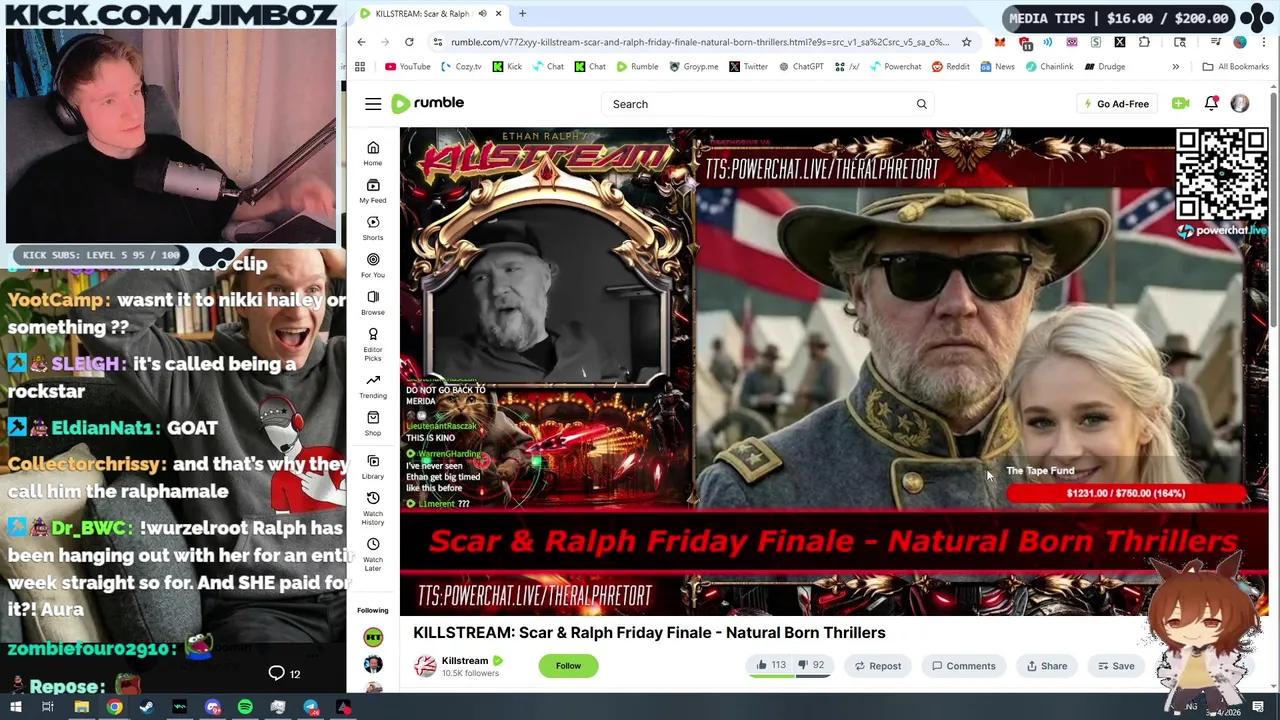Open Drudge bookmark
1280x720 pixels.
click(x=1103, y=67)
